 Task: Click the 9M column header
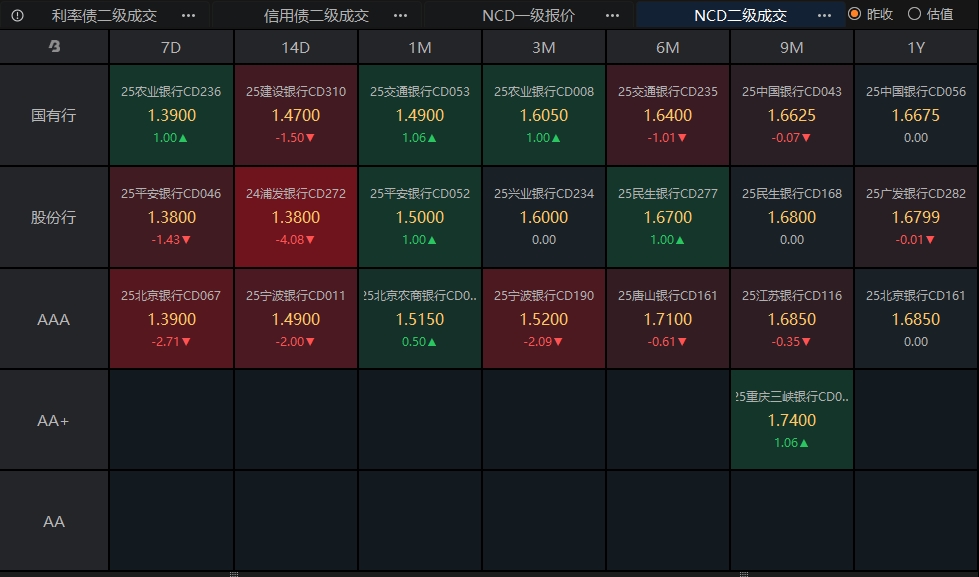pos(792,47)
